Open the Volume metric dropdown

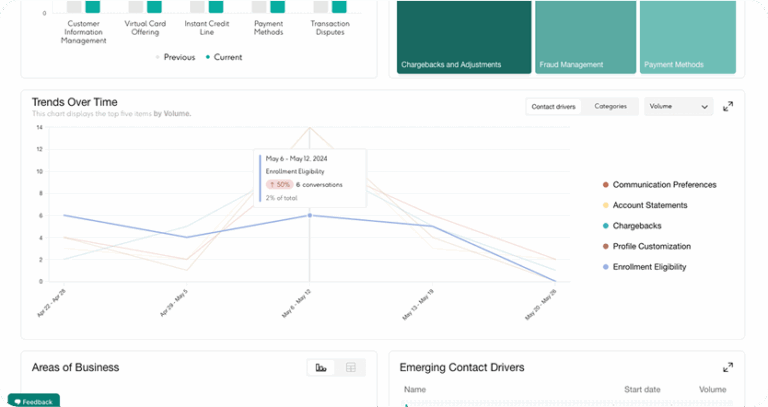coord(678,106)
